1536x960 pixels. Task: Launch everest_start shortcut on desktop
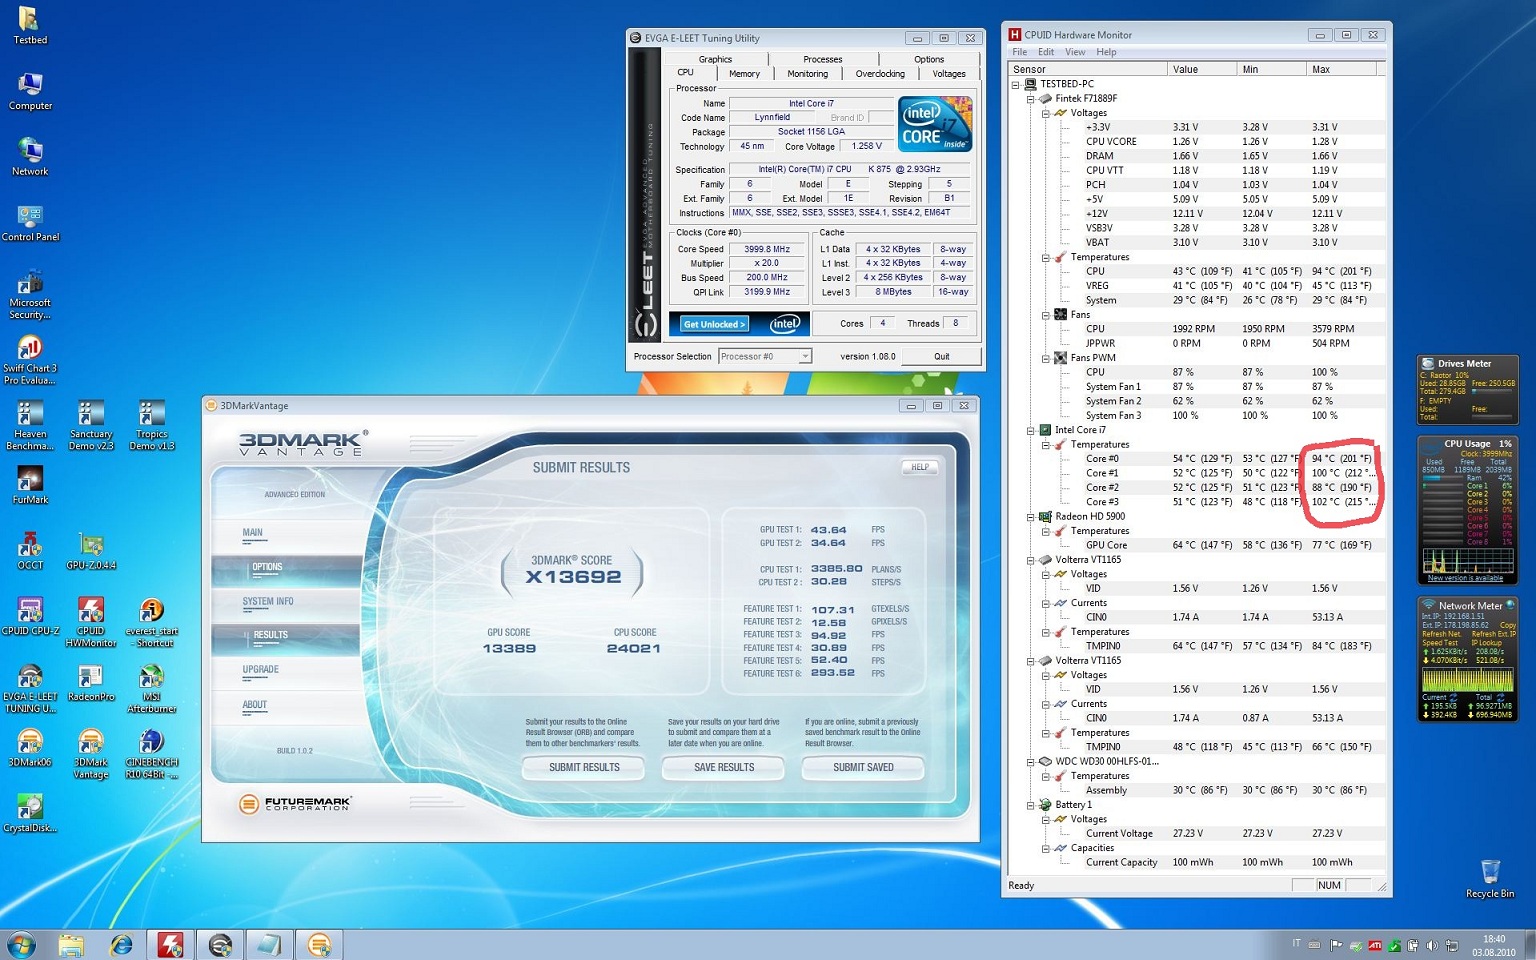point(151,622)
